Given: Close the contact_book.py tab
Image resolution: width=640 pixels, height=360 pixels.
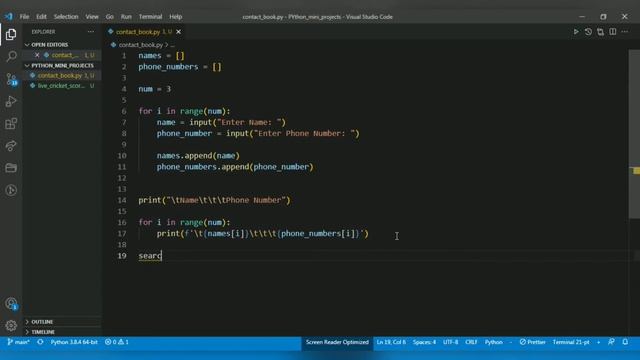Looking at the screenshot, I should click(x=178, y=31).
